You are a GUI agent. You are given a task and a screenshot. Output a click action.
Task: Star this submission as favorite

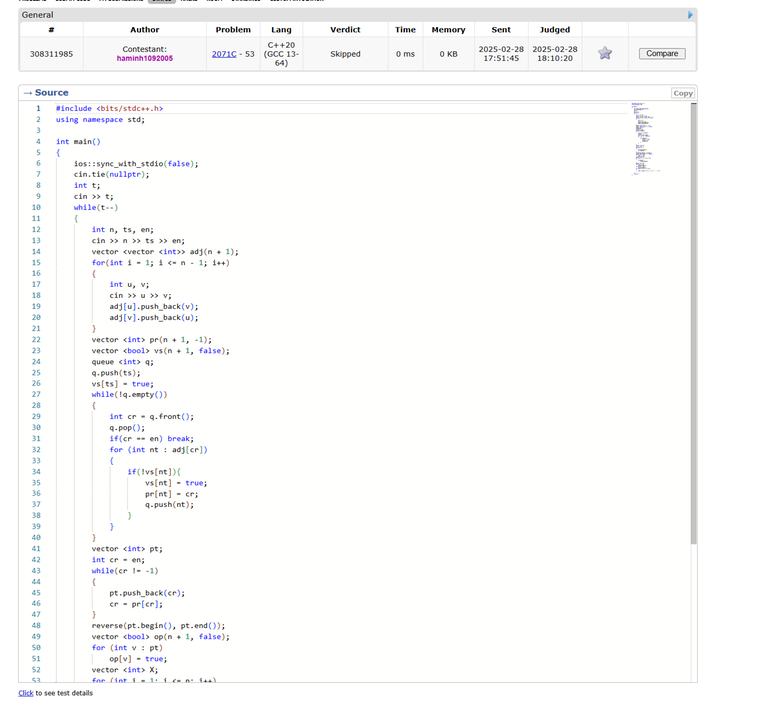click(x=605, y=53)
